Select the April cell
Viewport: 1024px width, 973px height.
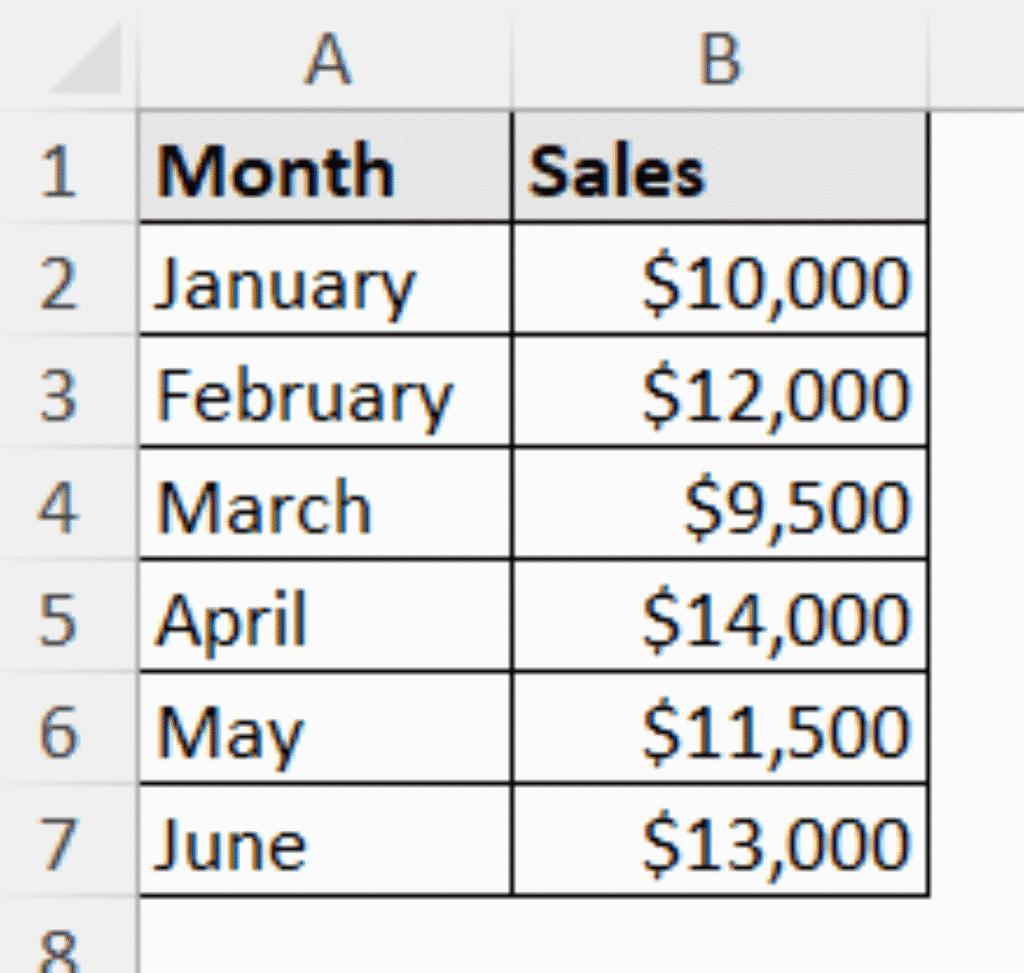coord(326,618)
